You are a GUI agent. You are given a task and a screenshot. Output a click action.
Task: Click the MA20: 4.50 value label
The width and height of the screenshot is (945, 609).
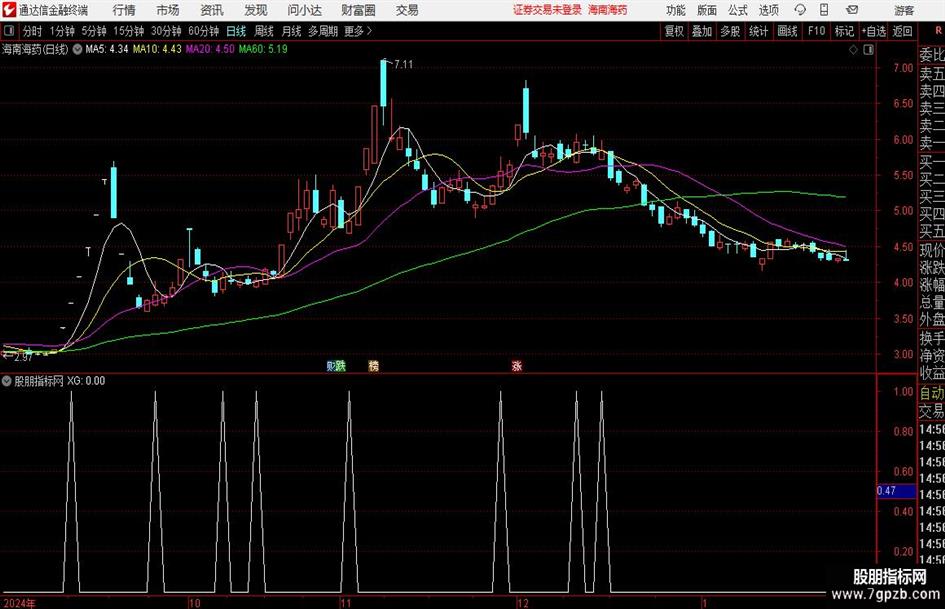pyautogui.click(x=210, y=49)
